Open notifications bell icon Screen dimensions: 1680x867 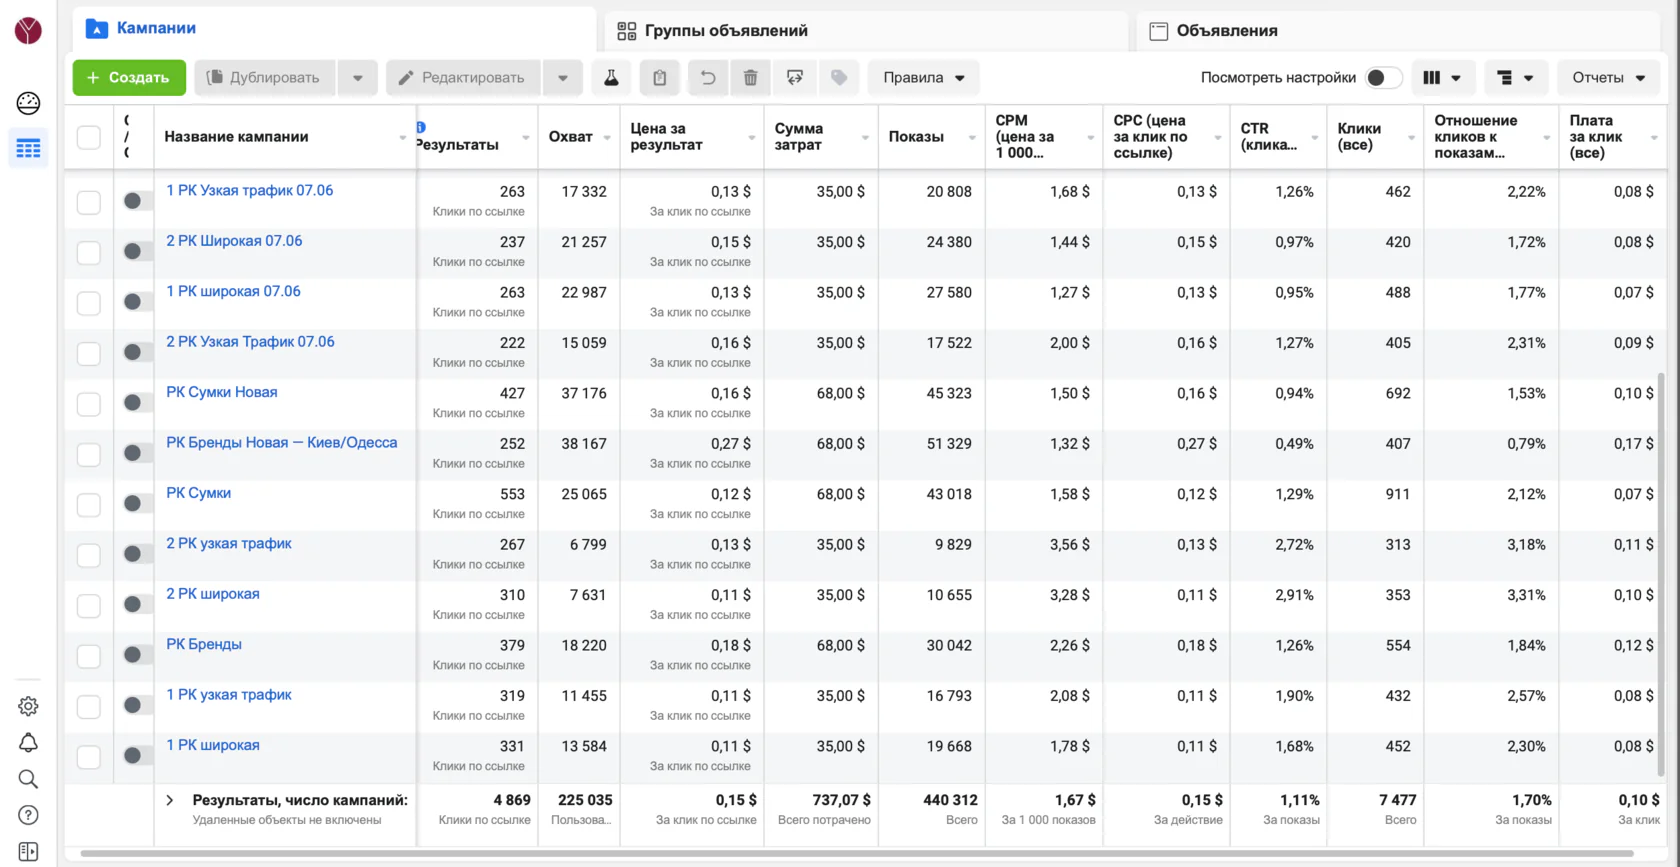[28, 742]
